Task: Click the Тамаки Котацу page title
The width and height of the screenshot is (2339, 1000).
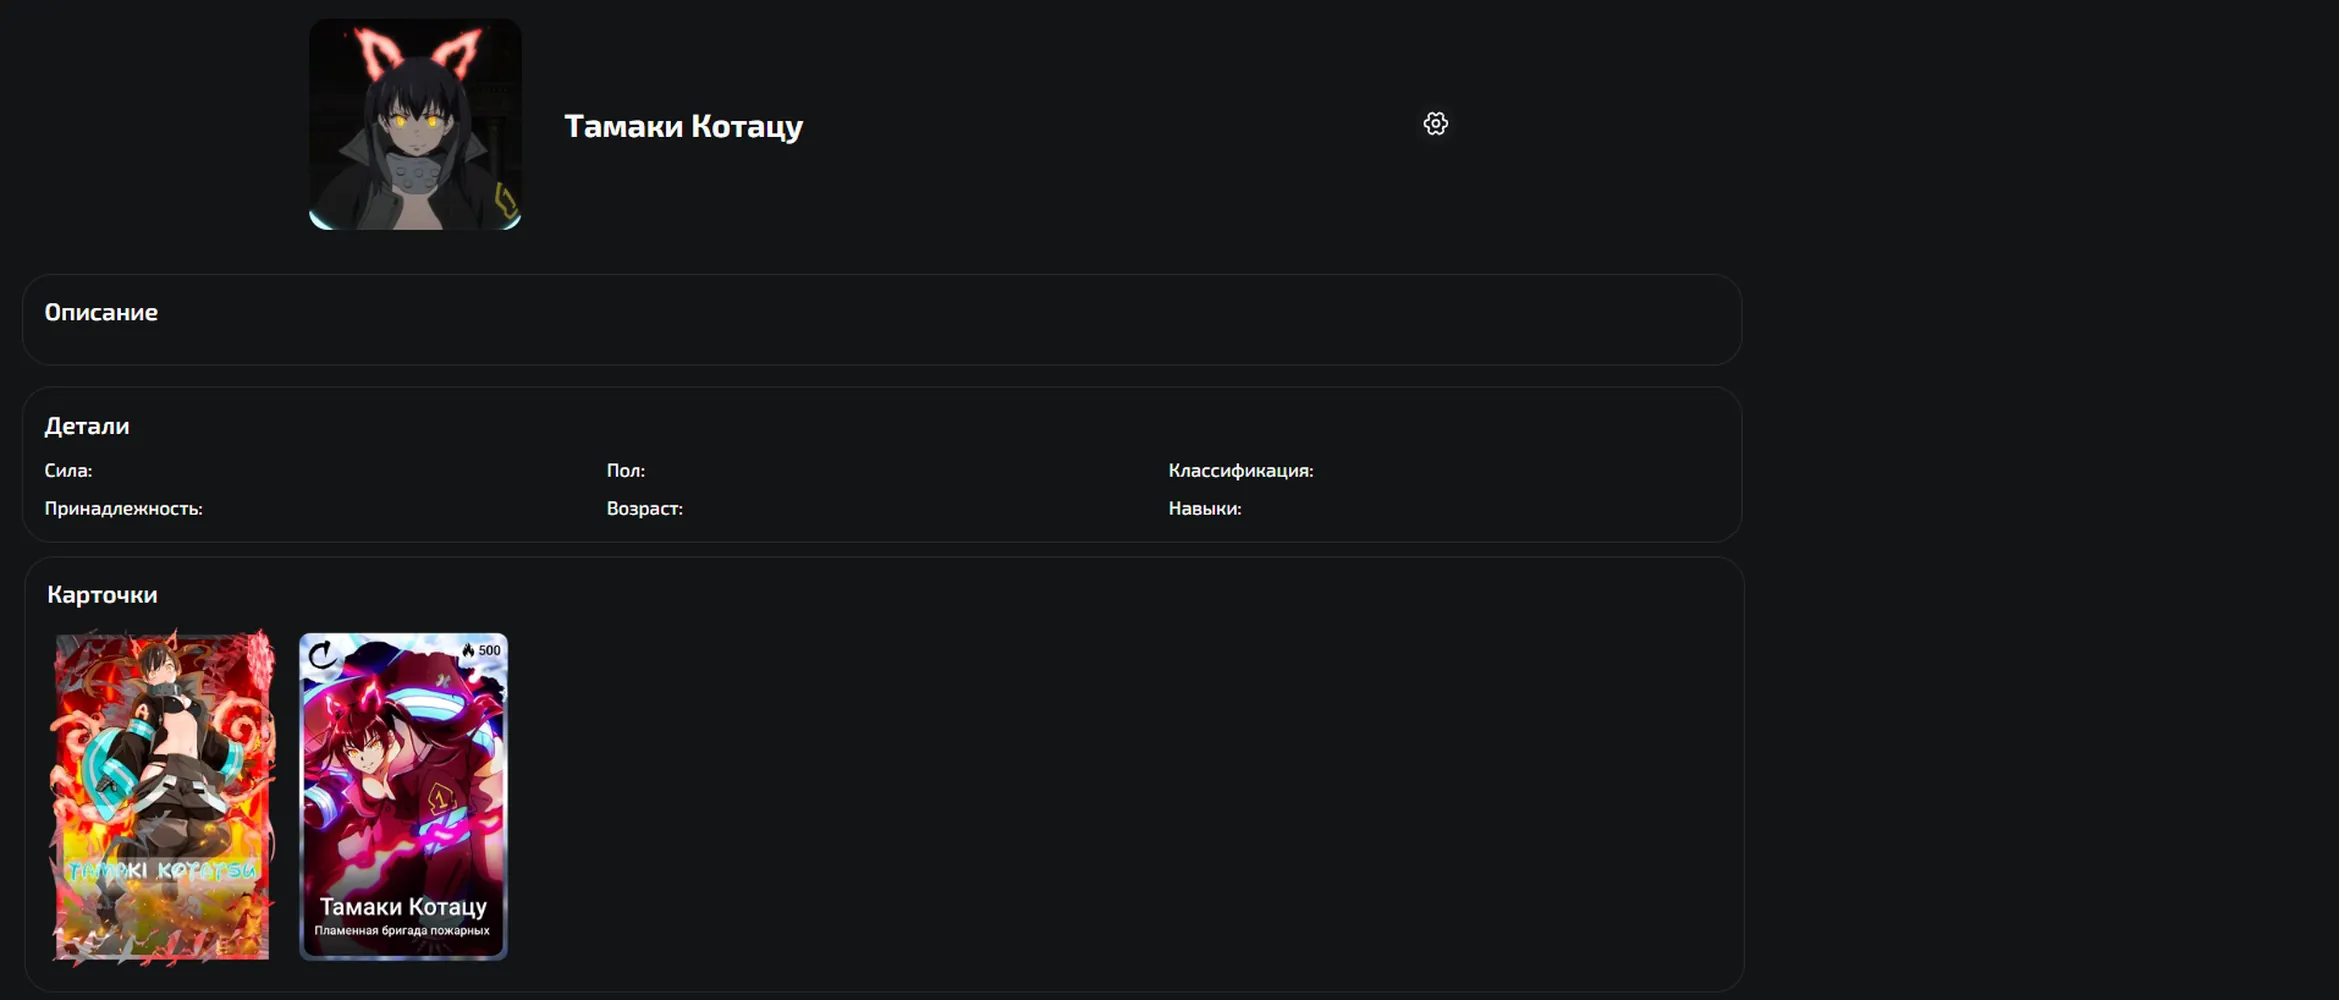Action: pyautogui.click(x=683, y=126)
